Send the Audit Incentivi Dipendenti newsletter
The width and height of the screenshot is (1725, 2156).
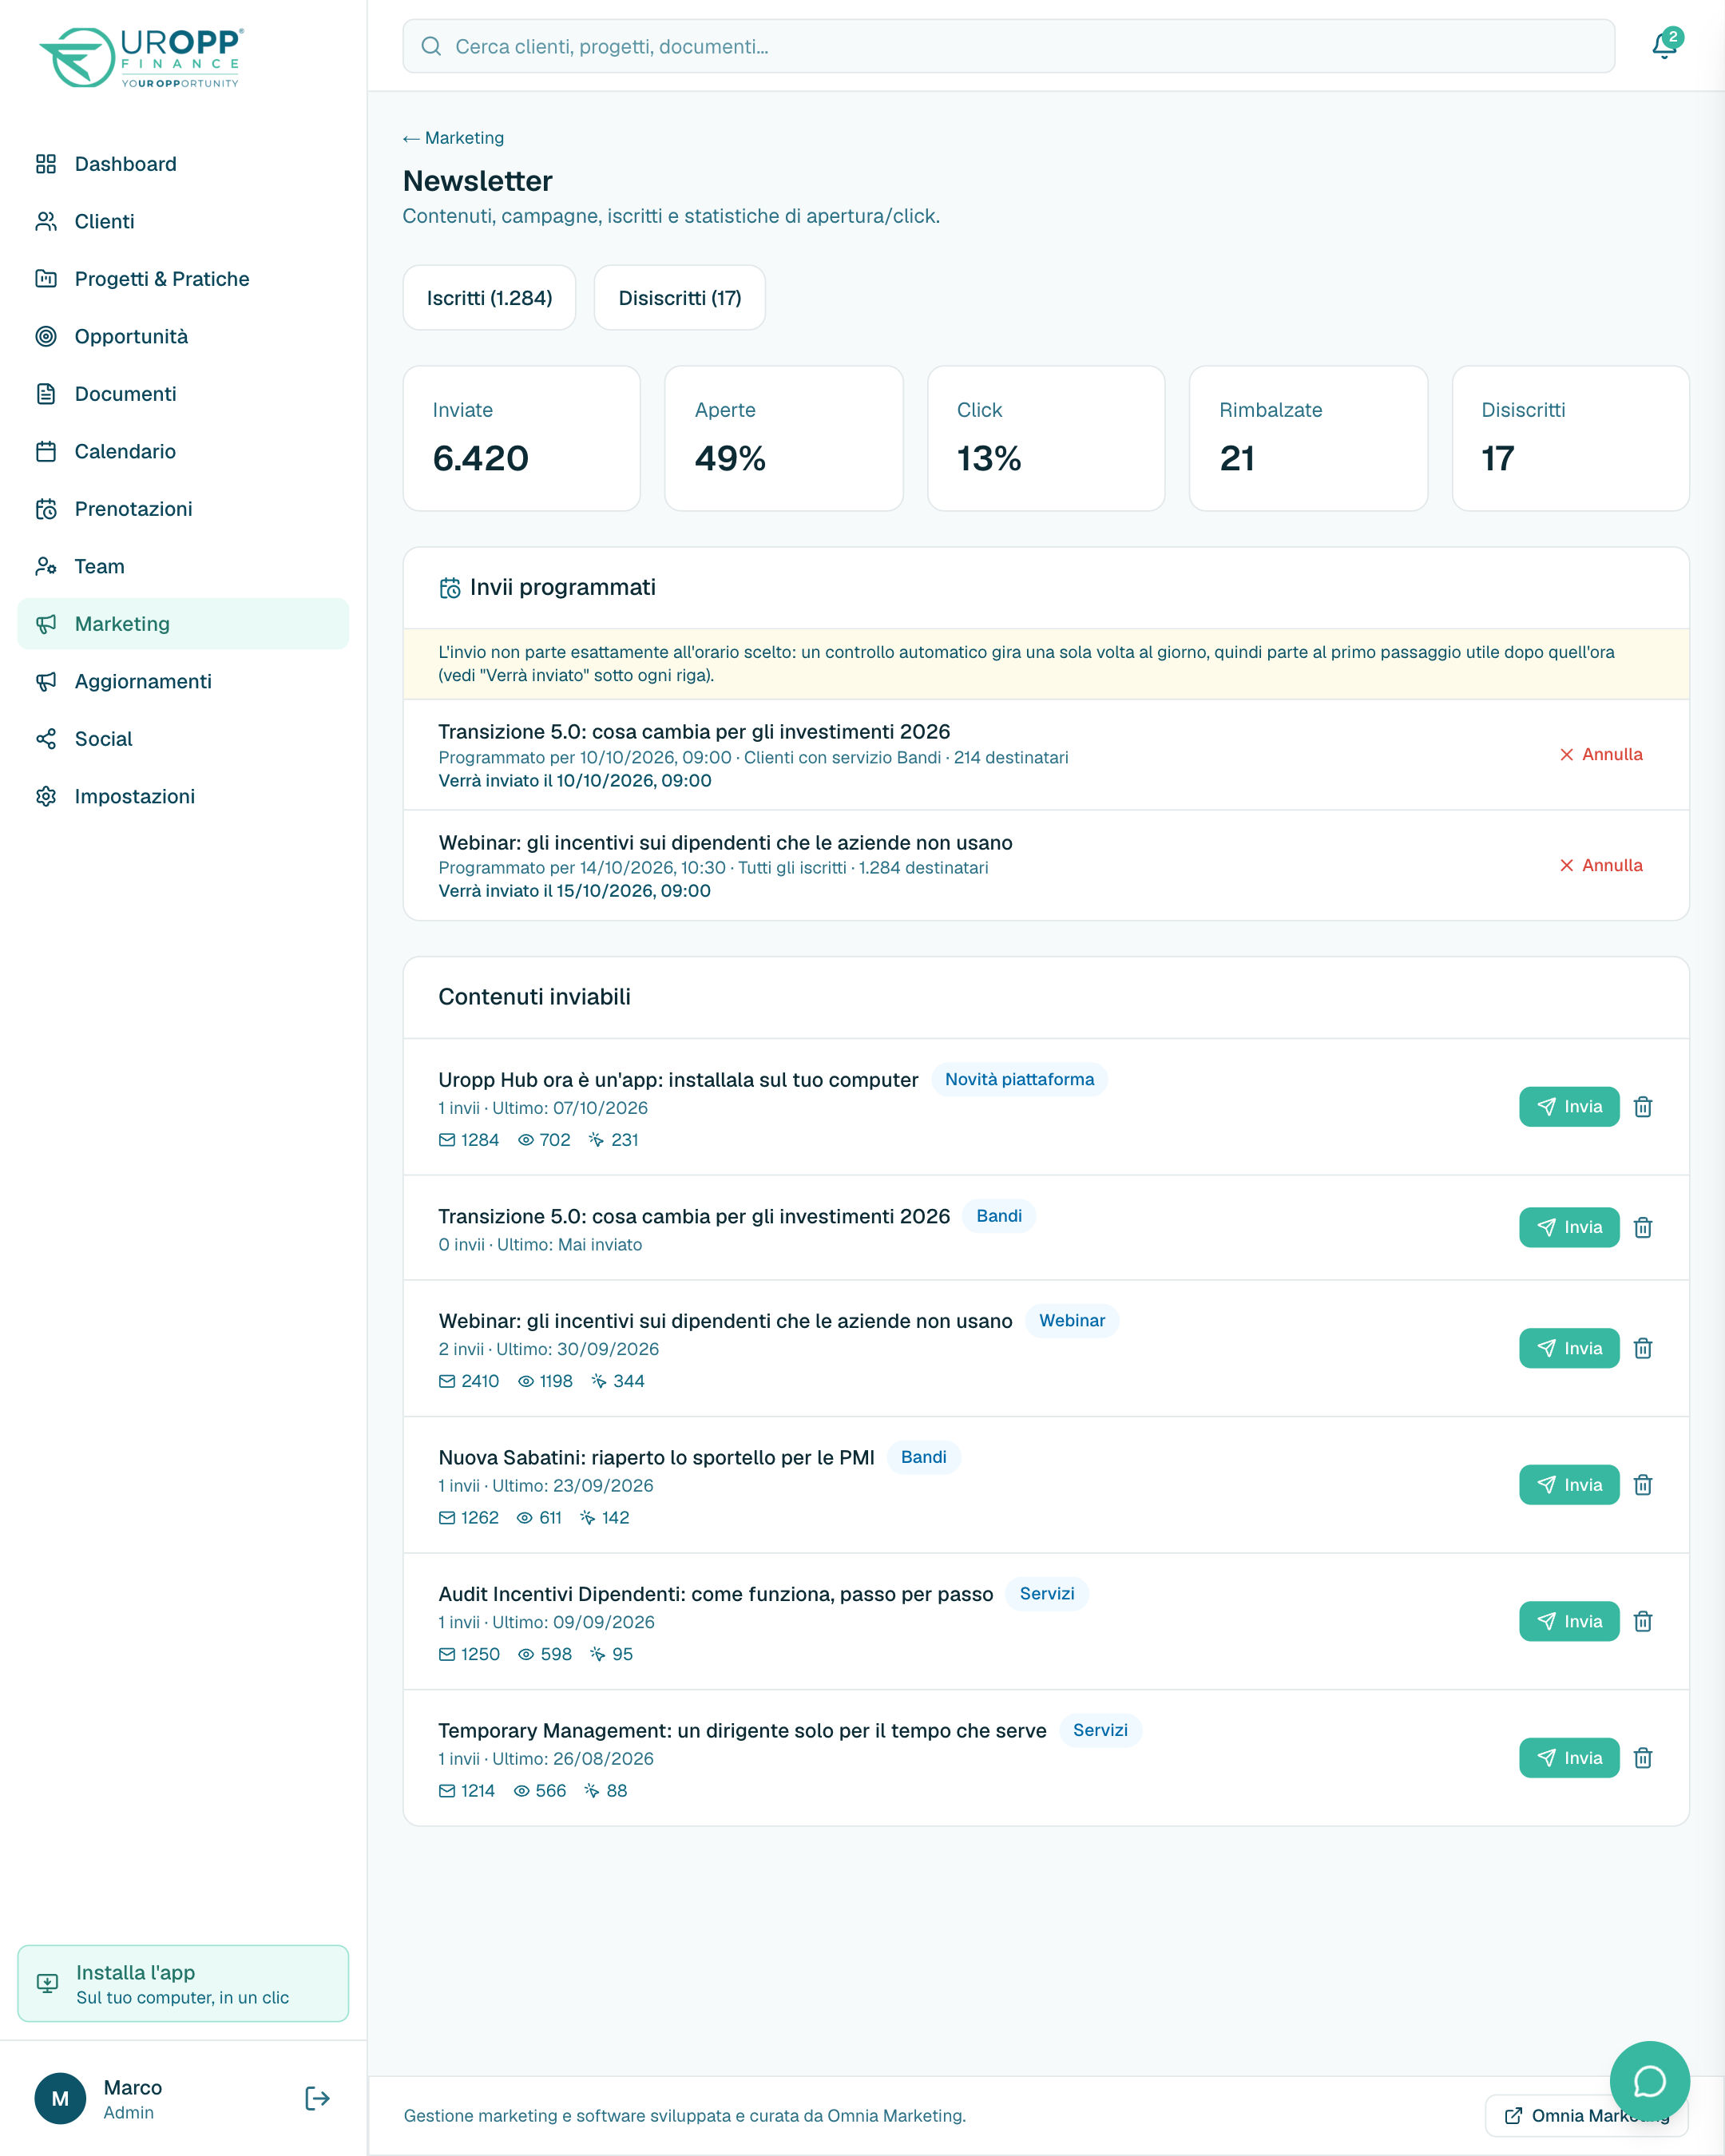[1569, 1621]
